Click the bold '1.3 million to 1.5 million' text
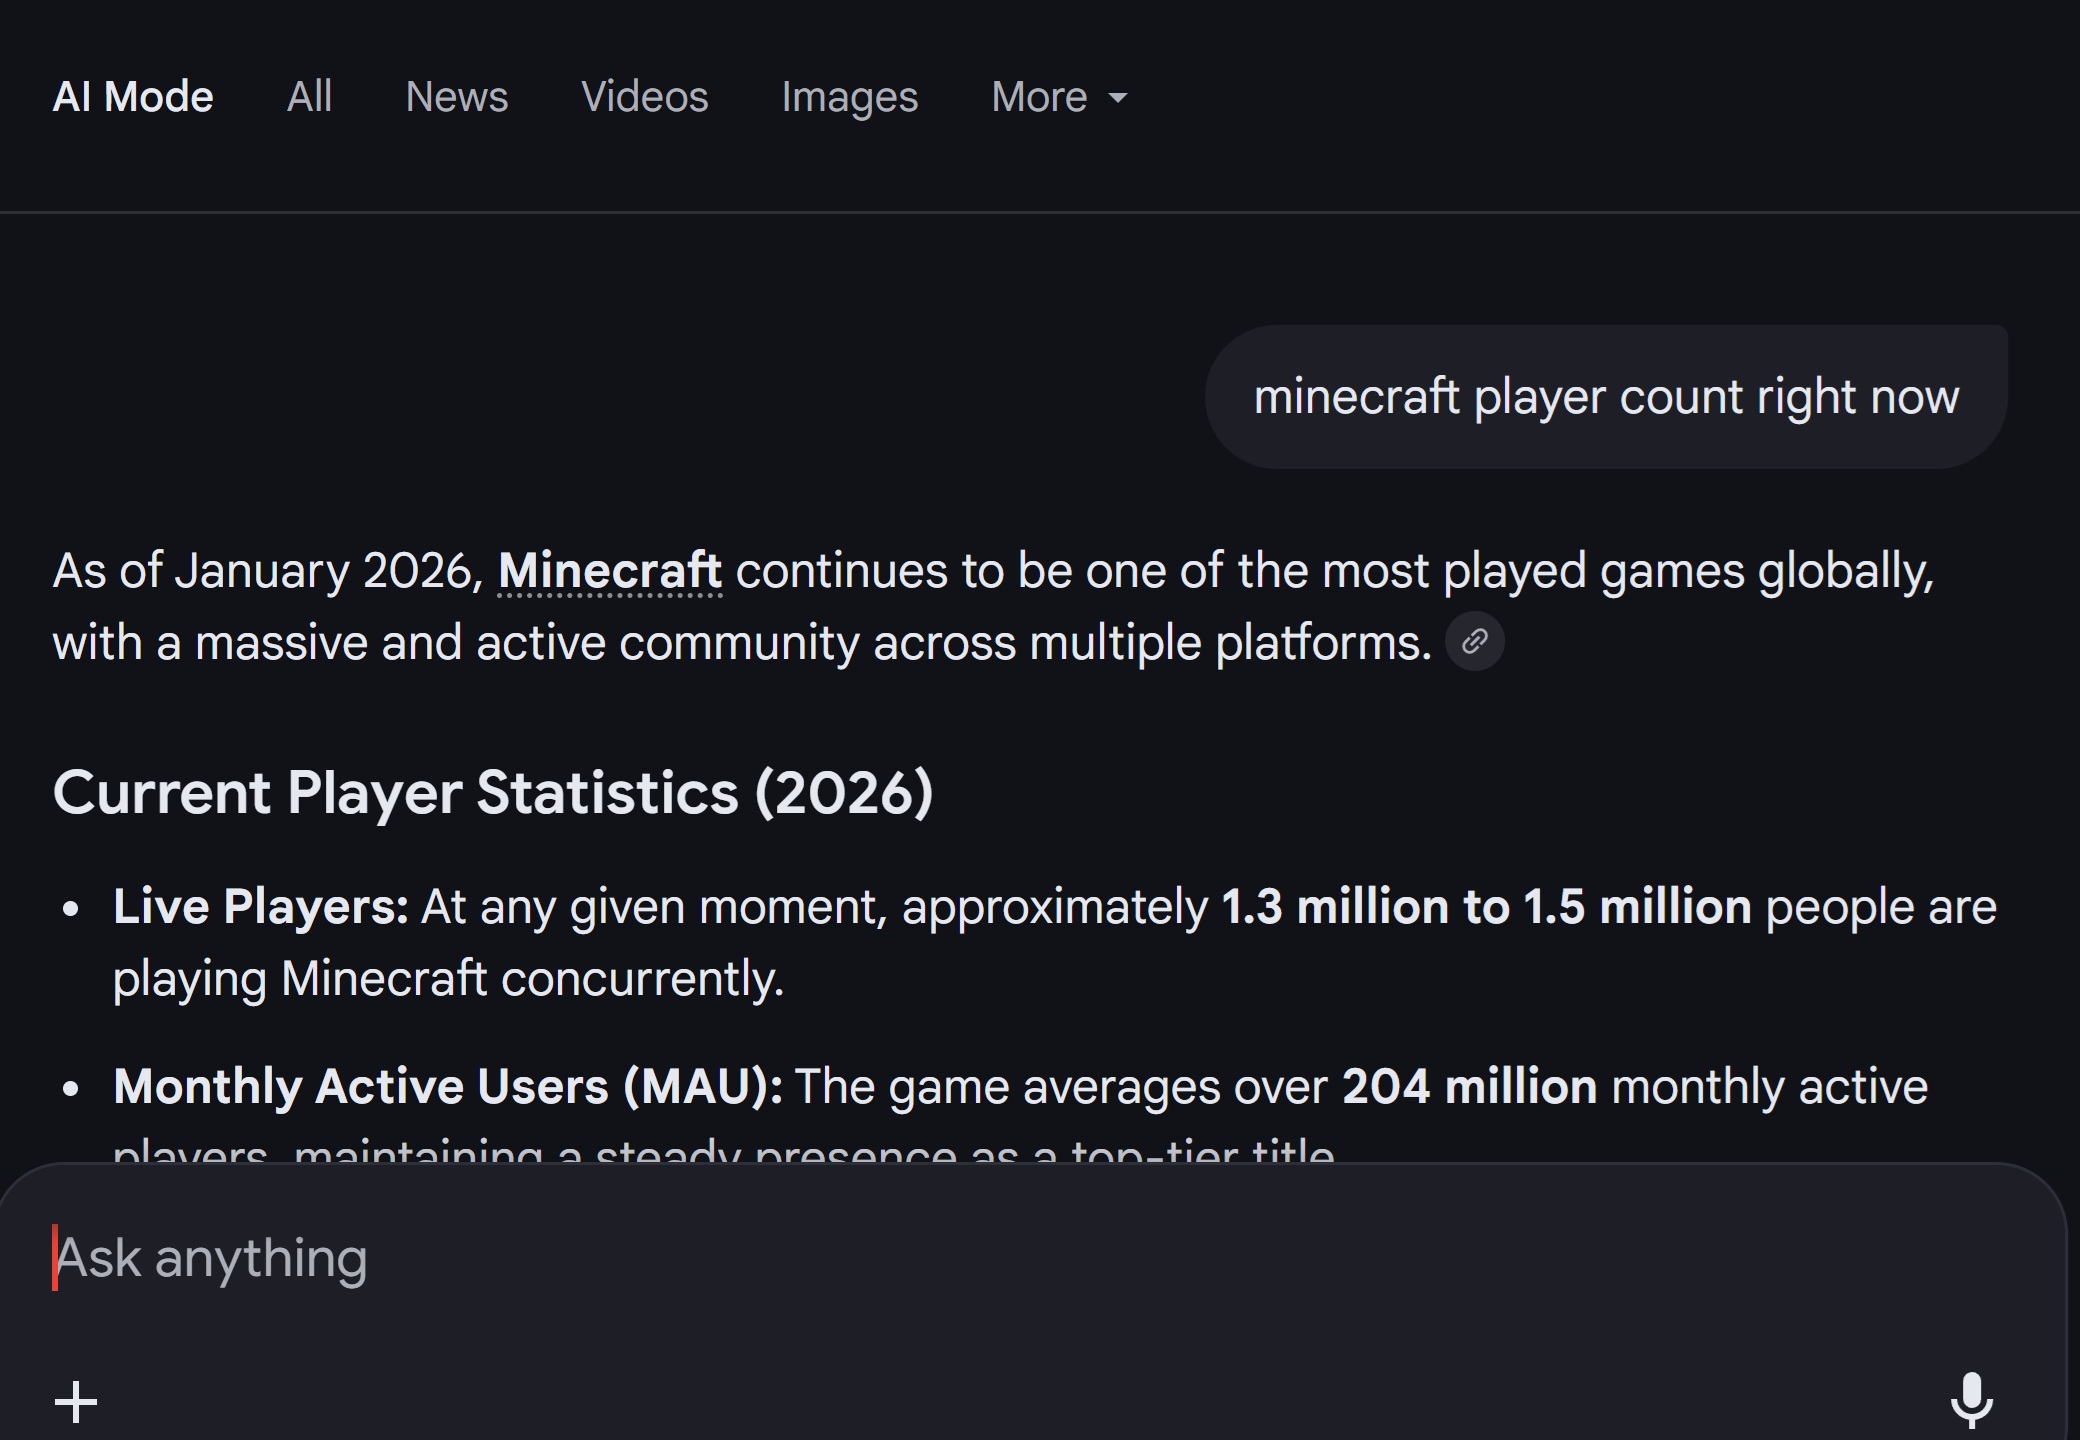This screenshot has height=1440, width=2080. pos(1486,907)
